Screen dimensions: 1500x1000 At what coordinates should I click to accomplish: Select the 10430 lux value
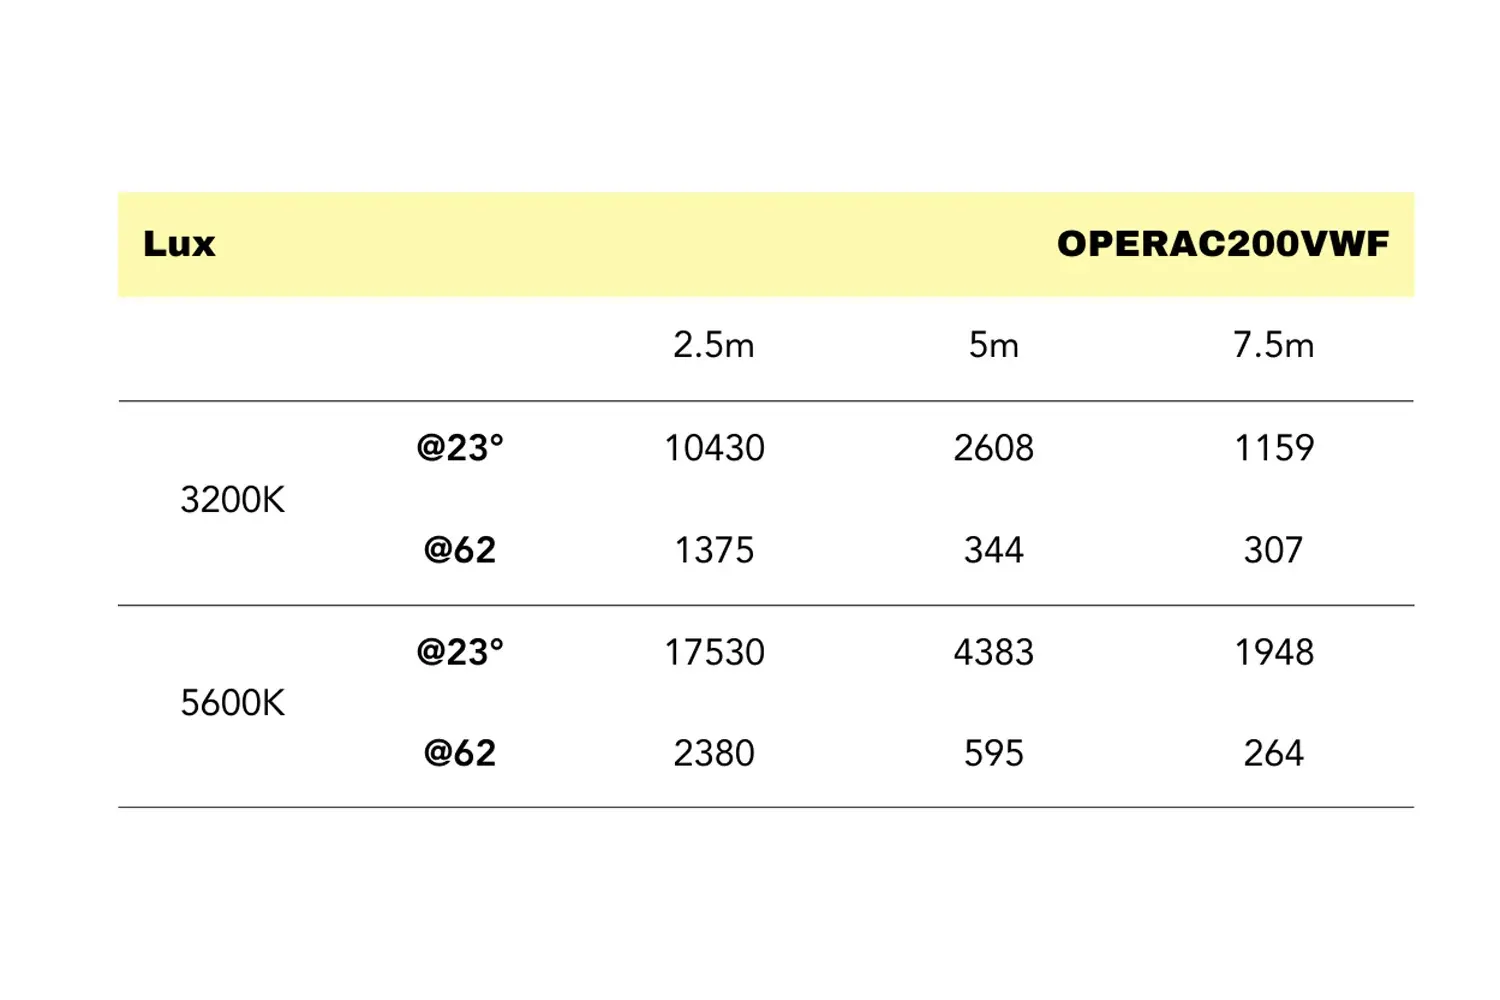coord(714,448)
